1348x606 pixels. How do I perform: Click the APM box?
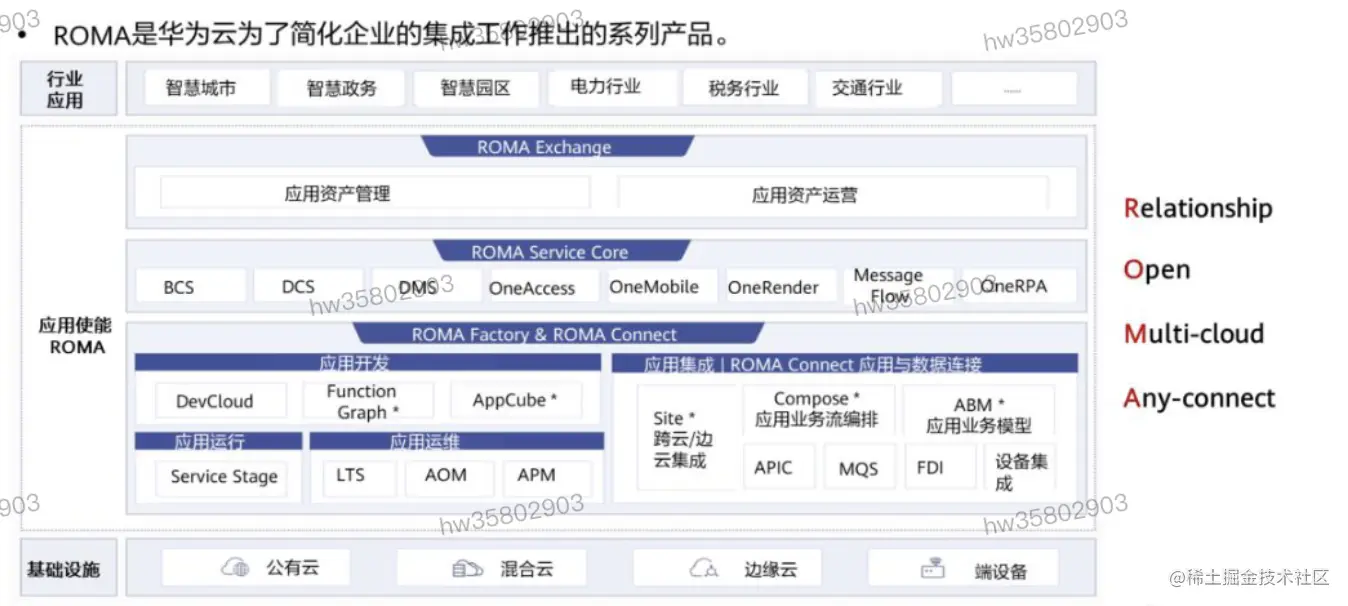tap(546, 478)
